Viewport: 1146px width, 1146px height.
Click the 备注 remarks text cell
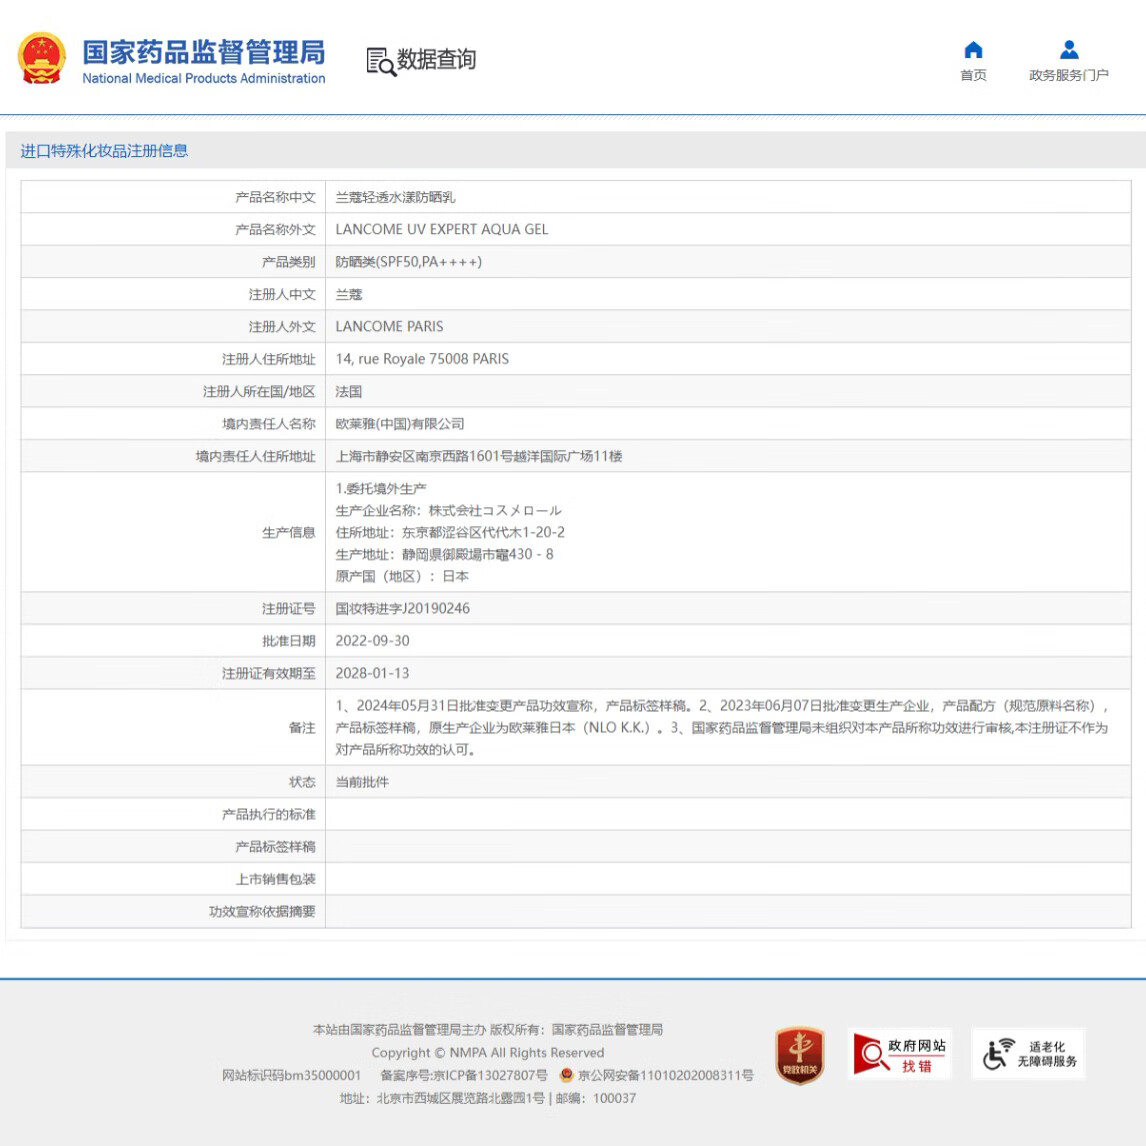coord(700,727)
